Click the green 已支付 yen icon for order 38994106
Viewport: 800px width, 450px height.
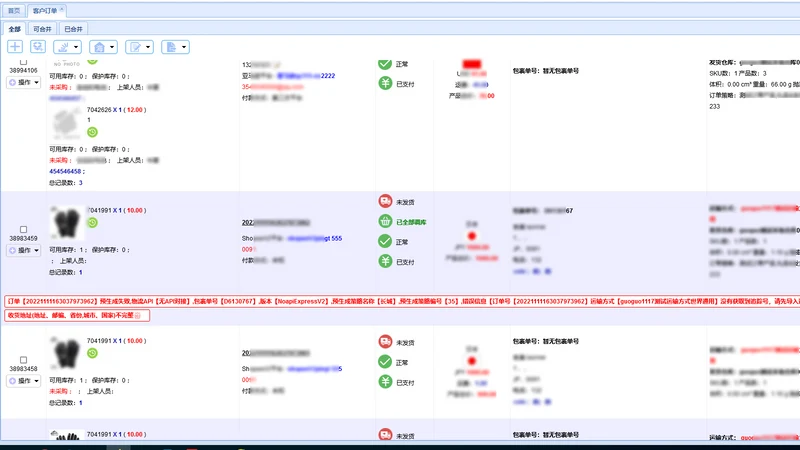(385, 83)
